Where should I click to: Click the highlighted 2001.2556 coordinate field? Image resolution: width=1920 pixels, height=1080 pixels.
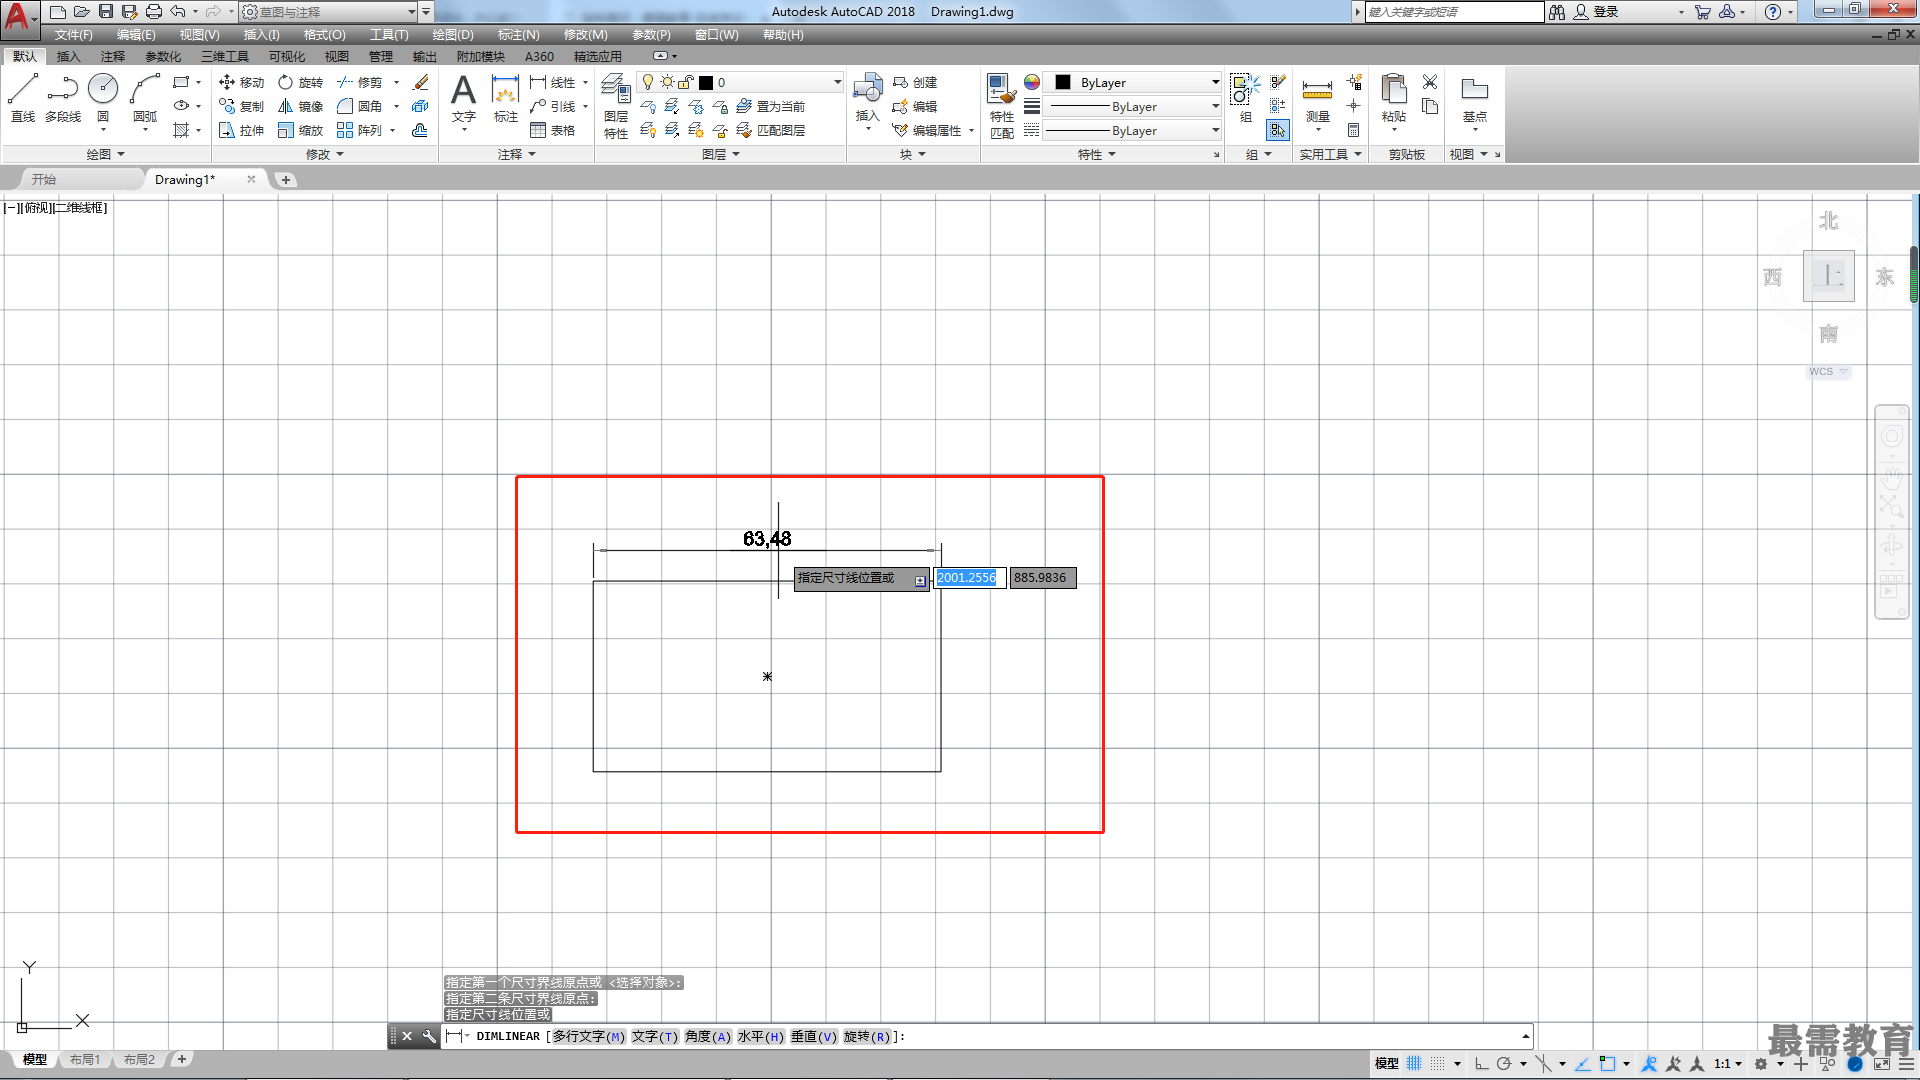point(970,578)
